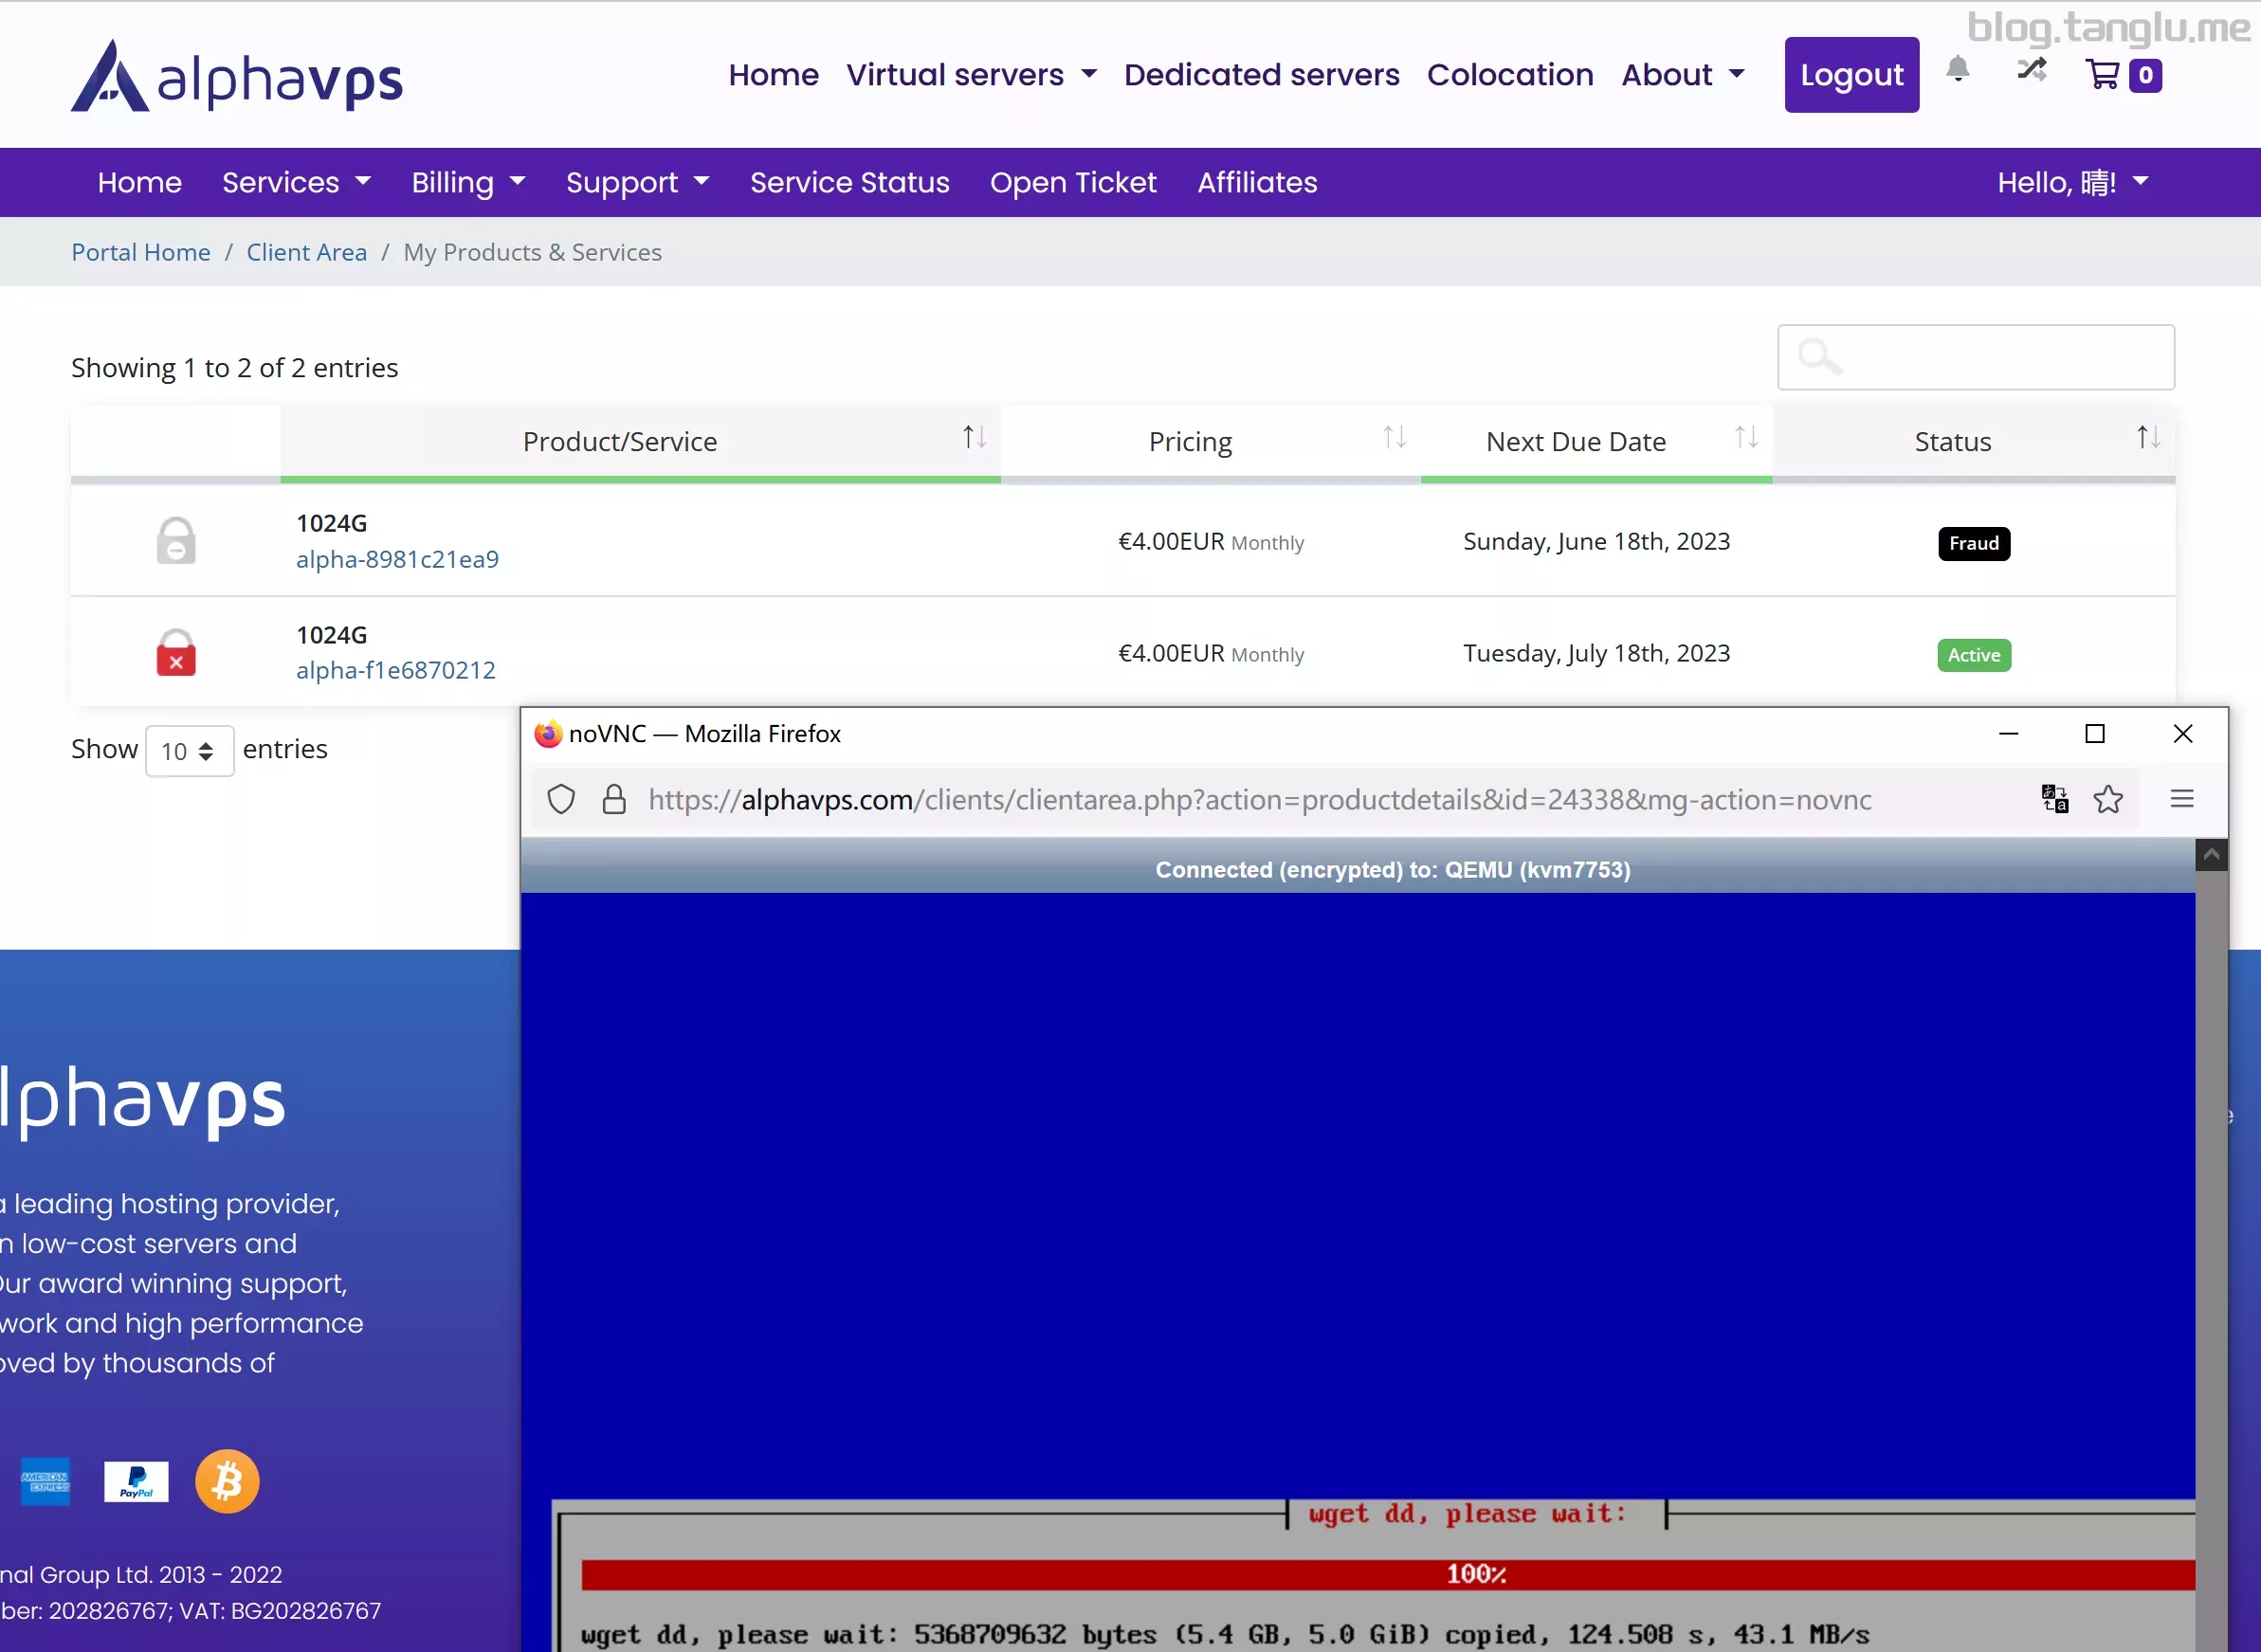Screen dimensions: 2261x1652
Task: Click the Bitcoin payment icon
Action: 227,1481
